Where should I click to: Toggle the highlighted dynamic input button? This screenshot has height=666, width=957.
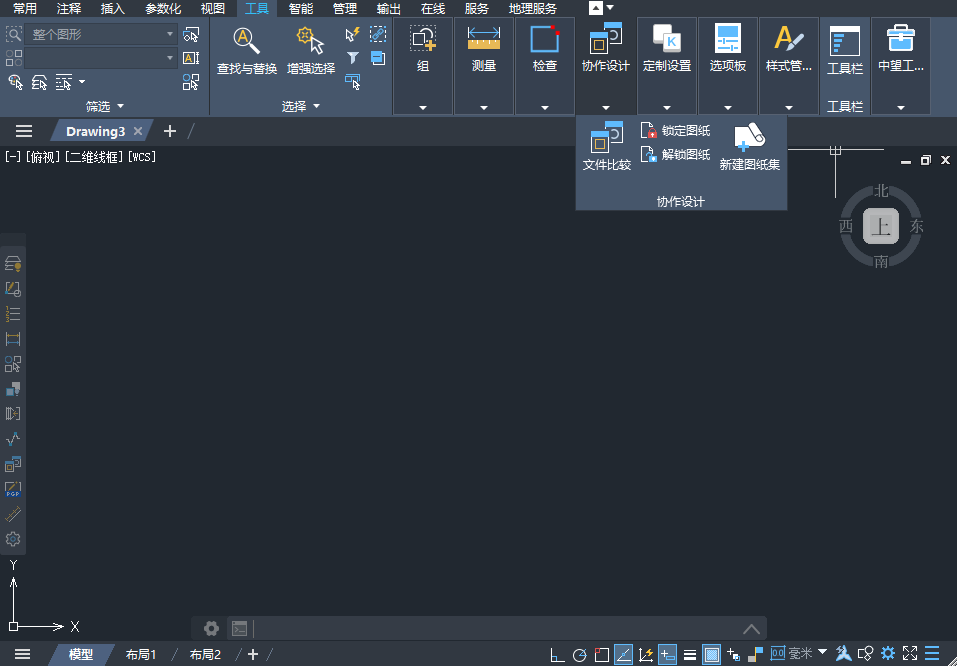668,654
